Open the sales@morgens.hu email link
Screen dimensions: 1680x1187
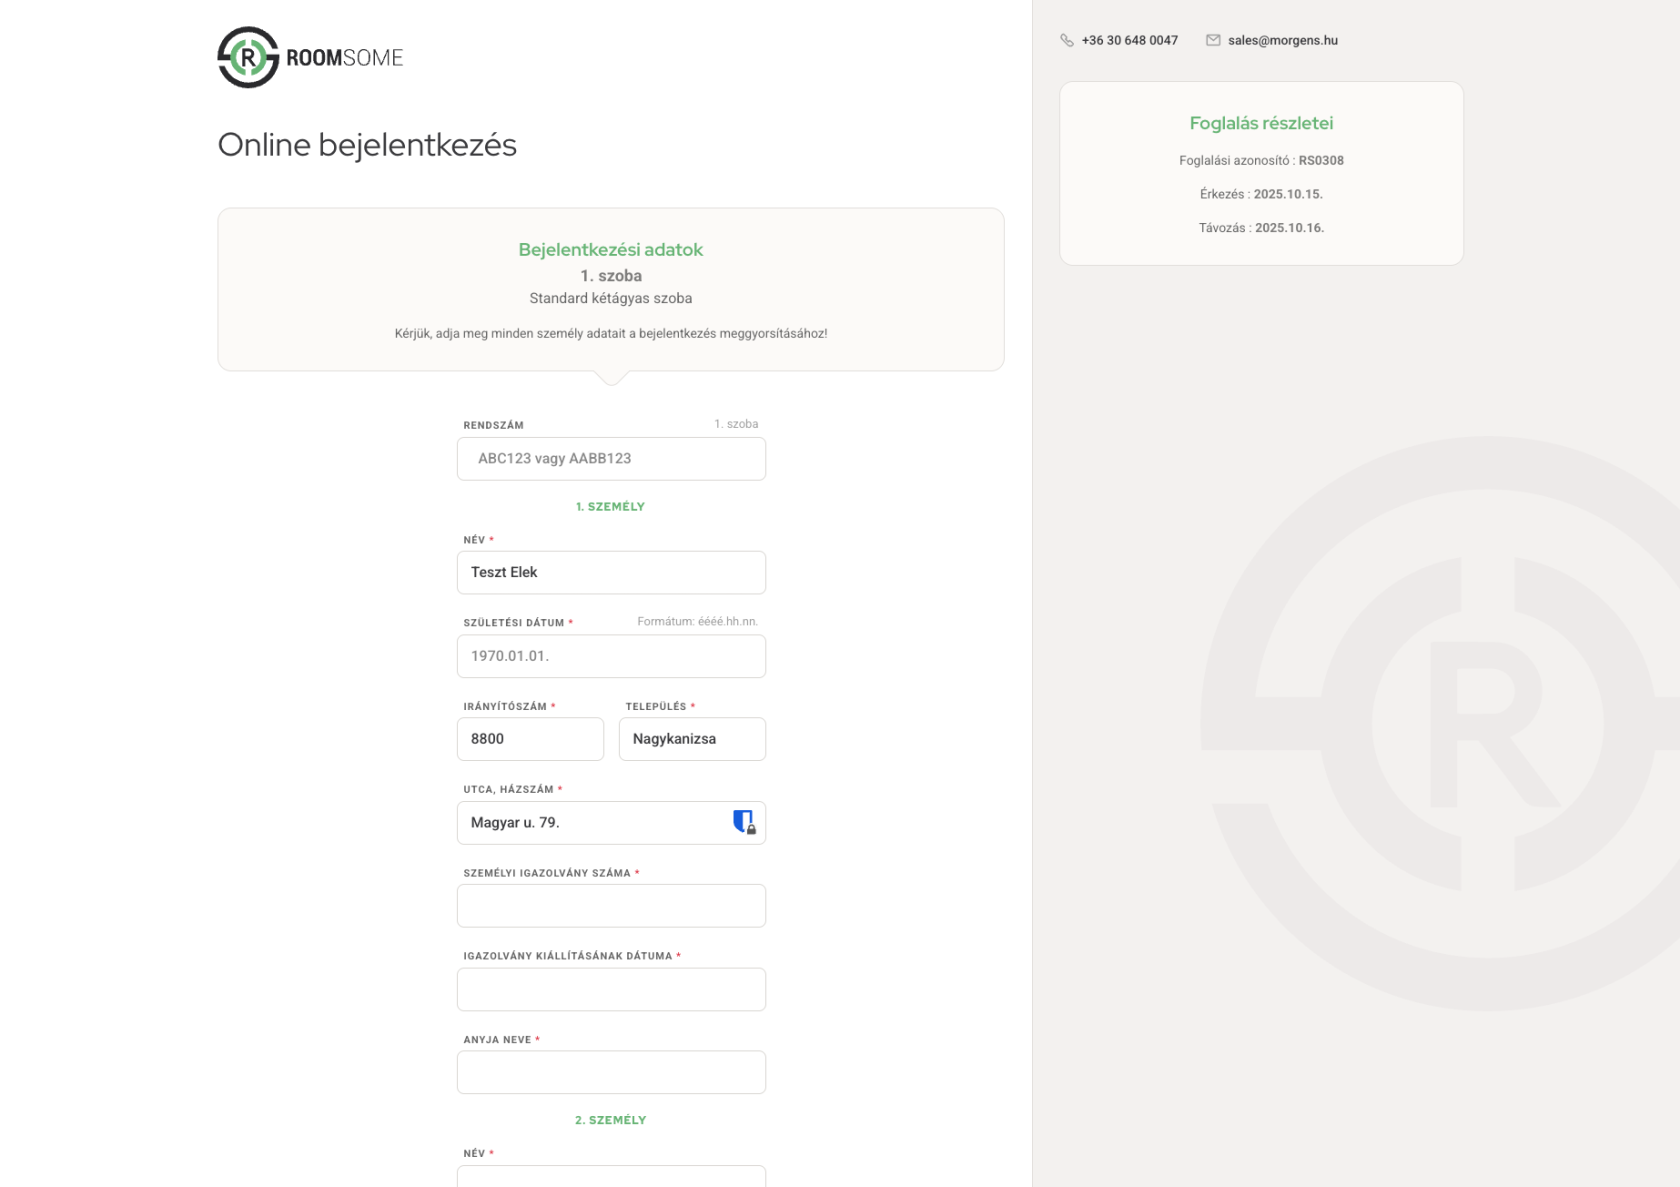click(x=1282, y=41)
